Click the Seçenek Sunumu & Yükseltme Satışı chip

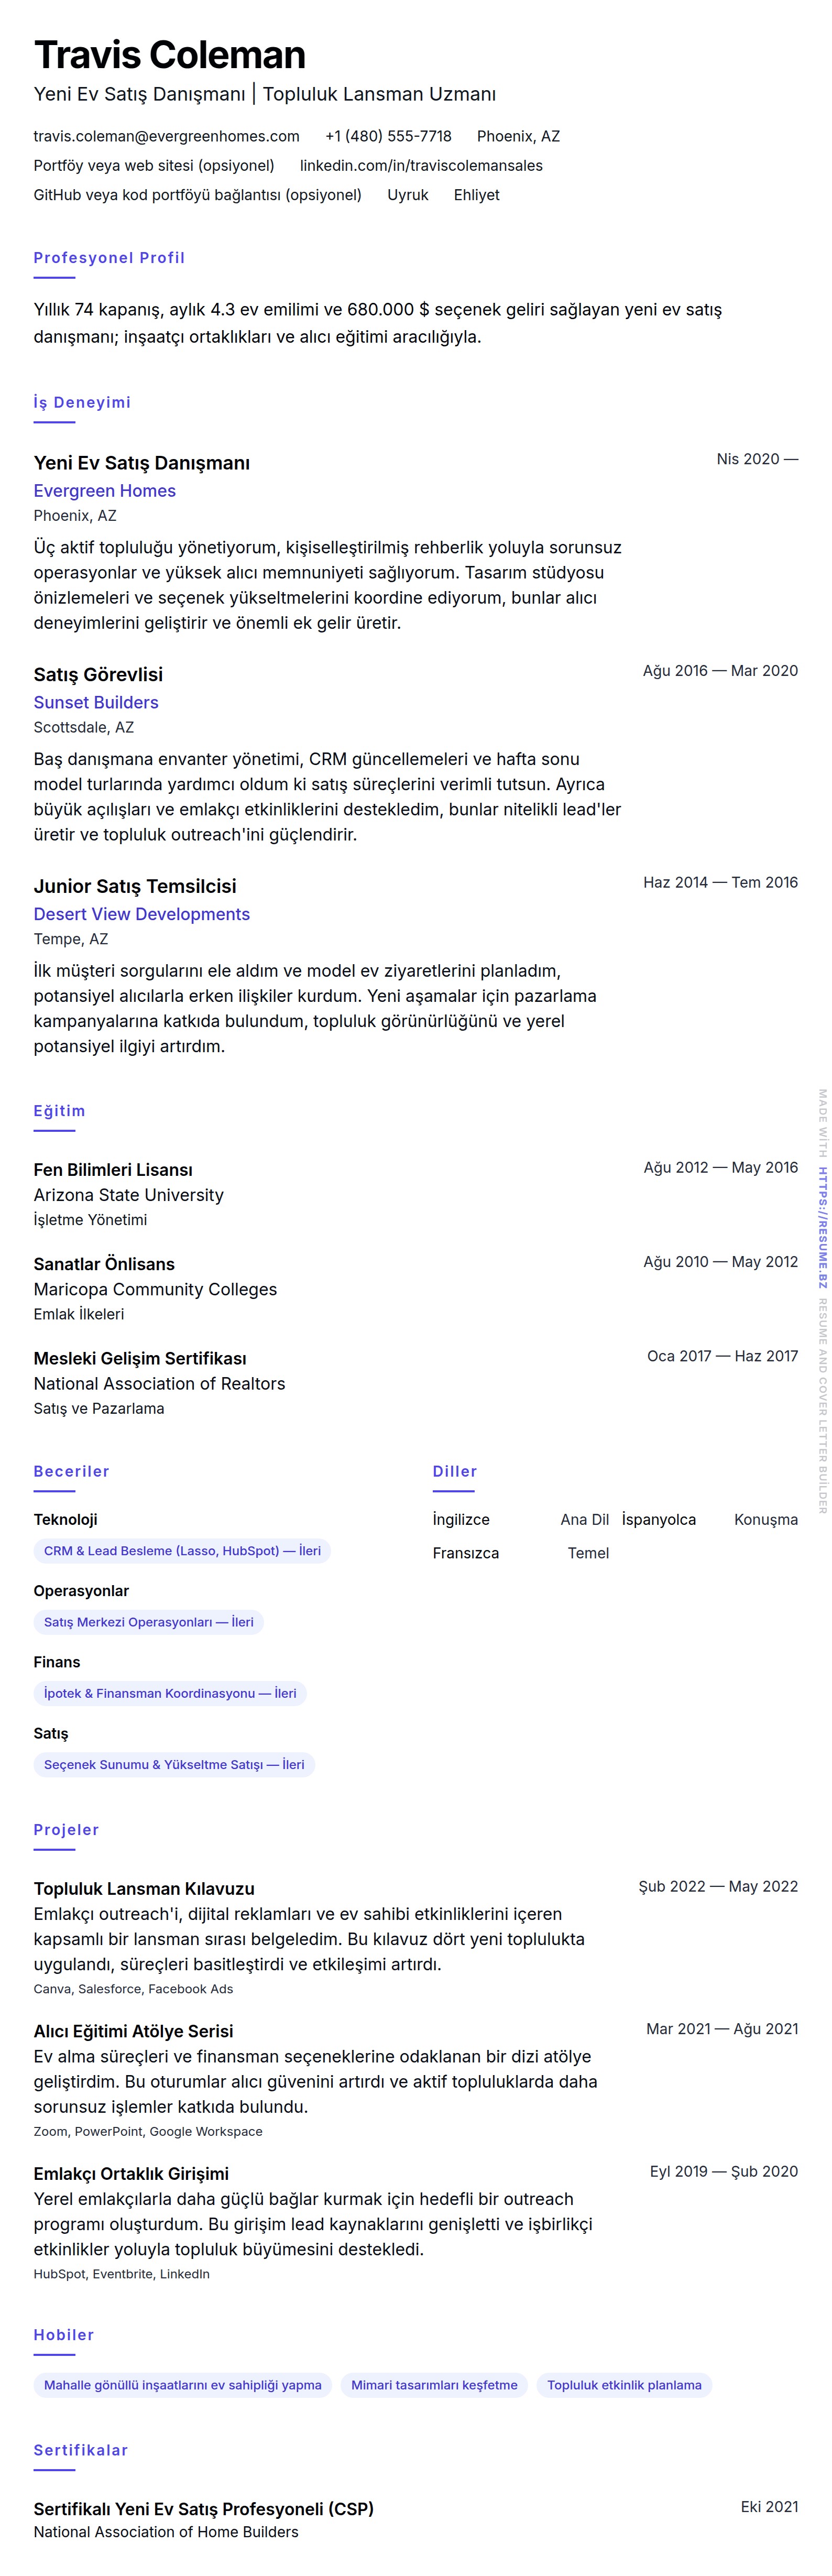pyautogui.click(x=174, y=1764)
